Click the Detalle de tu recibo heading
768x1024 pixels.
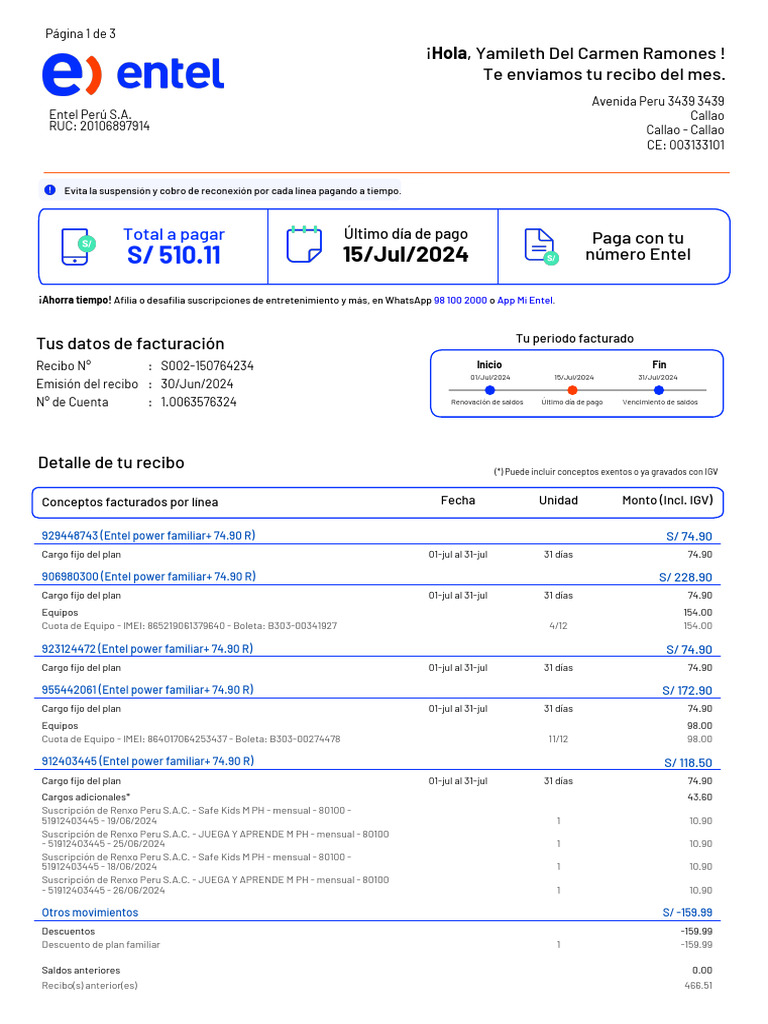pyautogui.click(x=111, y=463)
